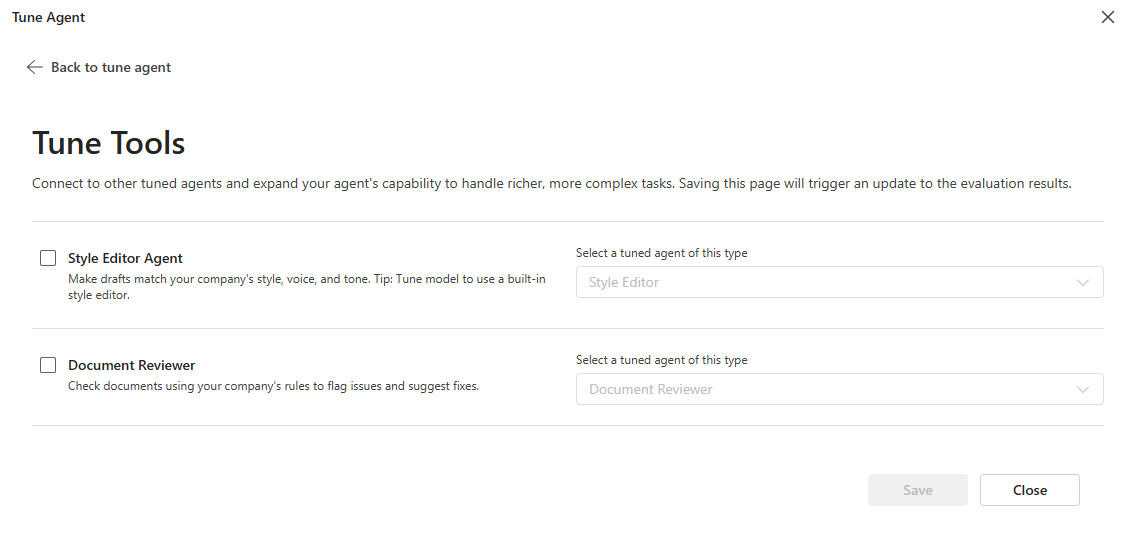Click the Close button at the bottom
This screenshot has width=1136, height=542.
click(1029, 490)
